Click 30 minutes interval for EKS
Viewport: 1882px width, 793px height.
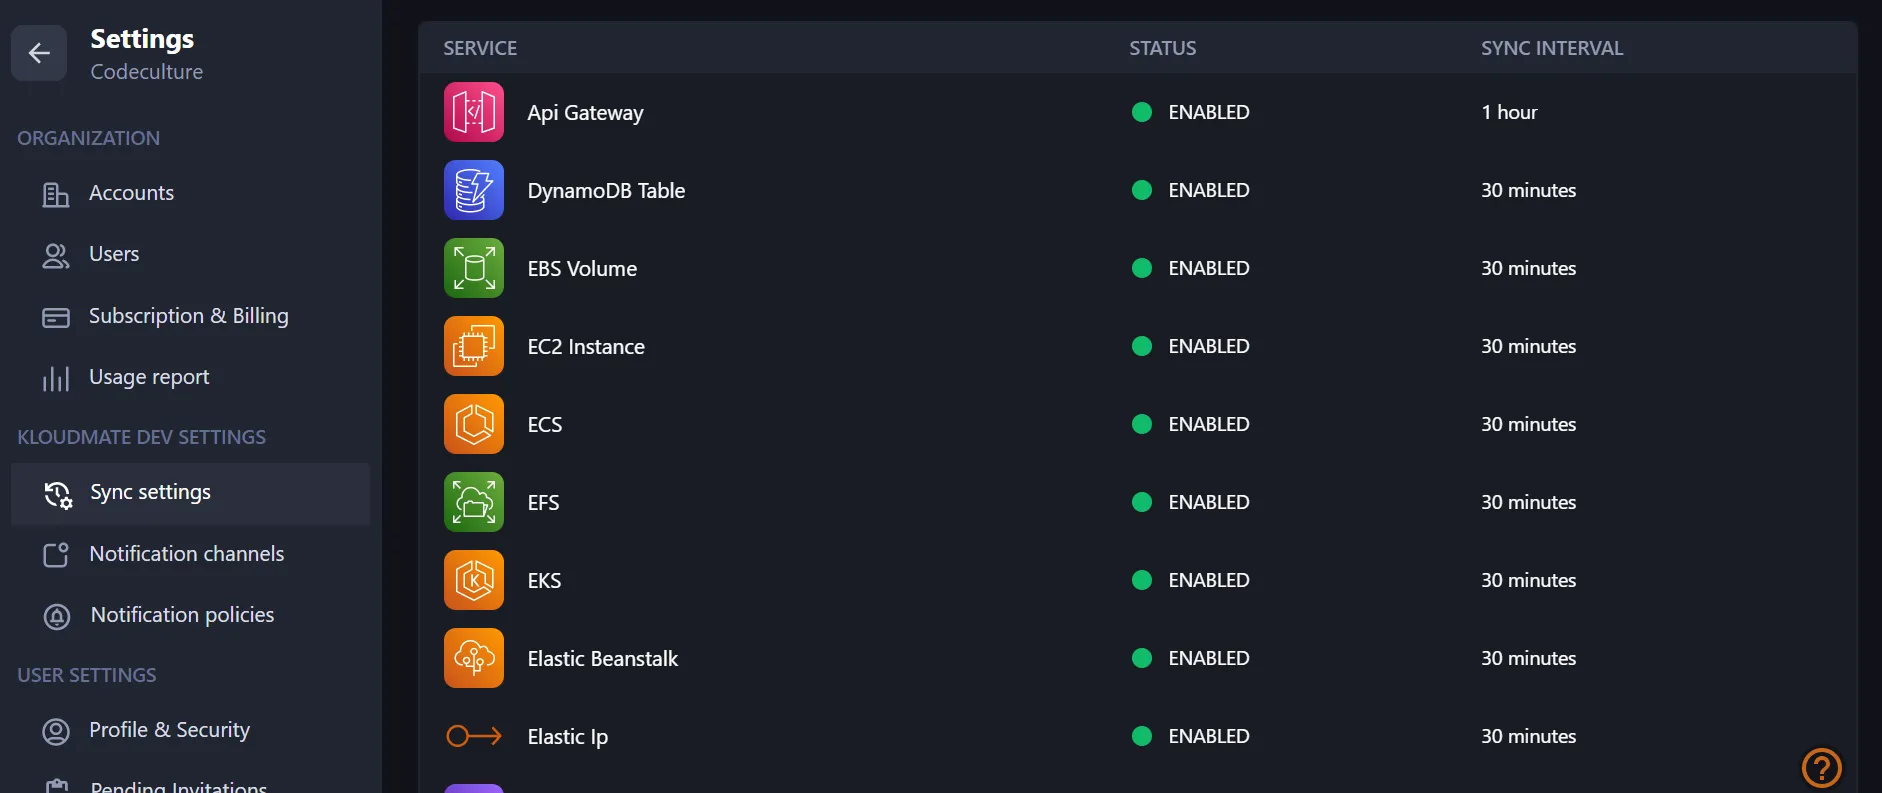point(1528,580)
